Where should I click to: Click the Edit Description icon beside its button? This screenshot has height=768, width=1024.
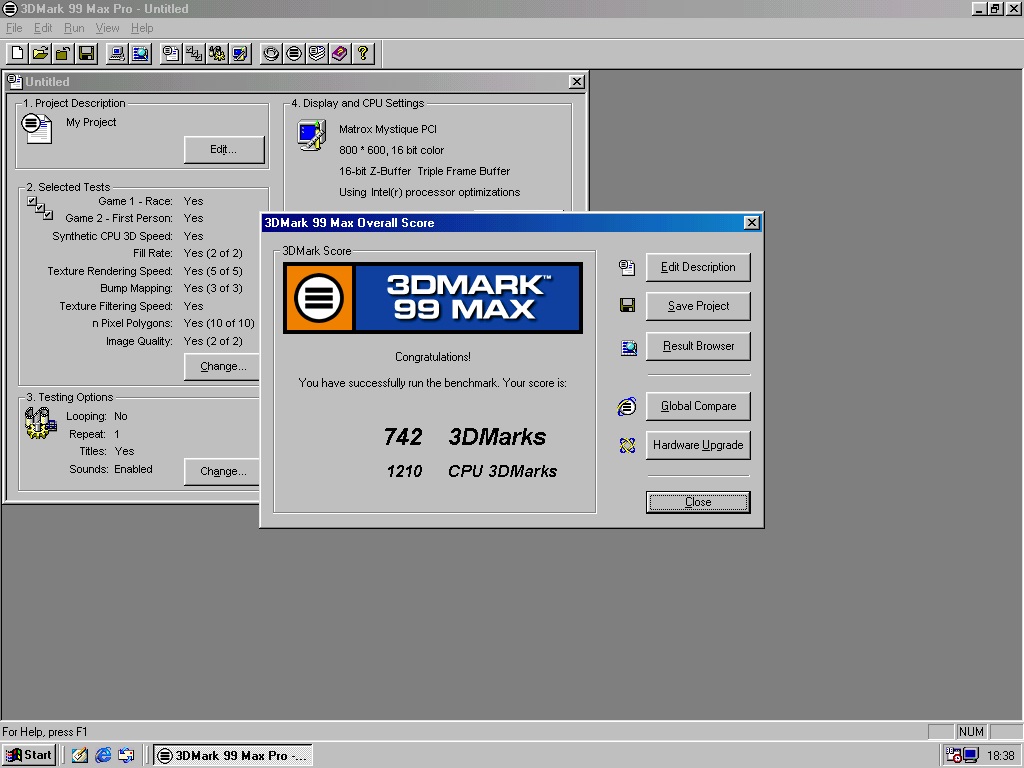click(x=627, y=268)
